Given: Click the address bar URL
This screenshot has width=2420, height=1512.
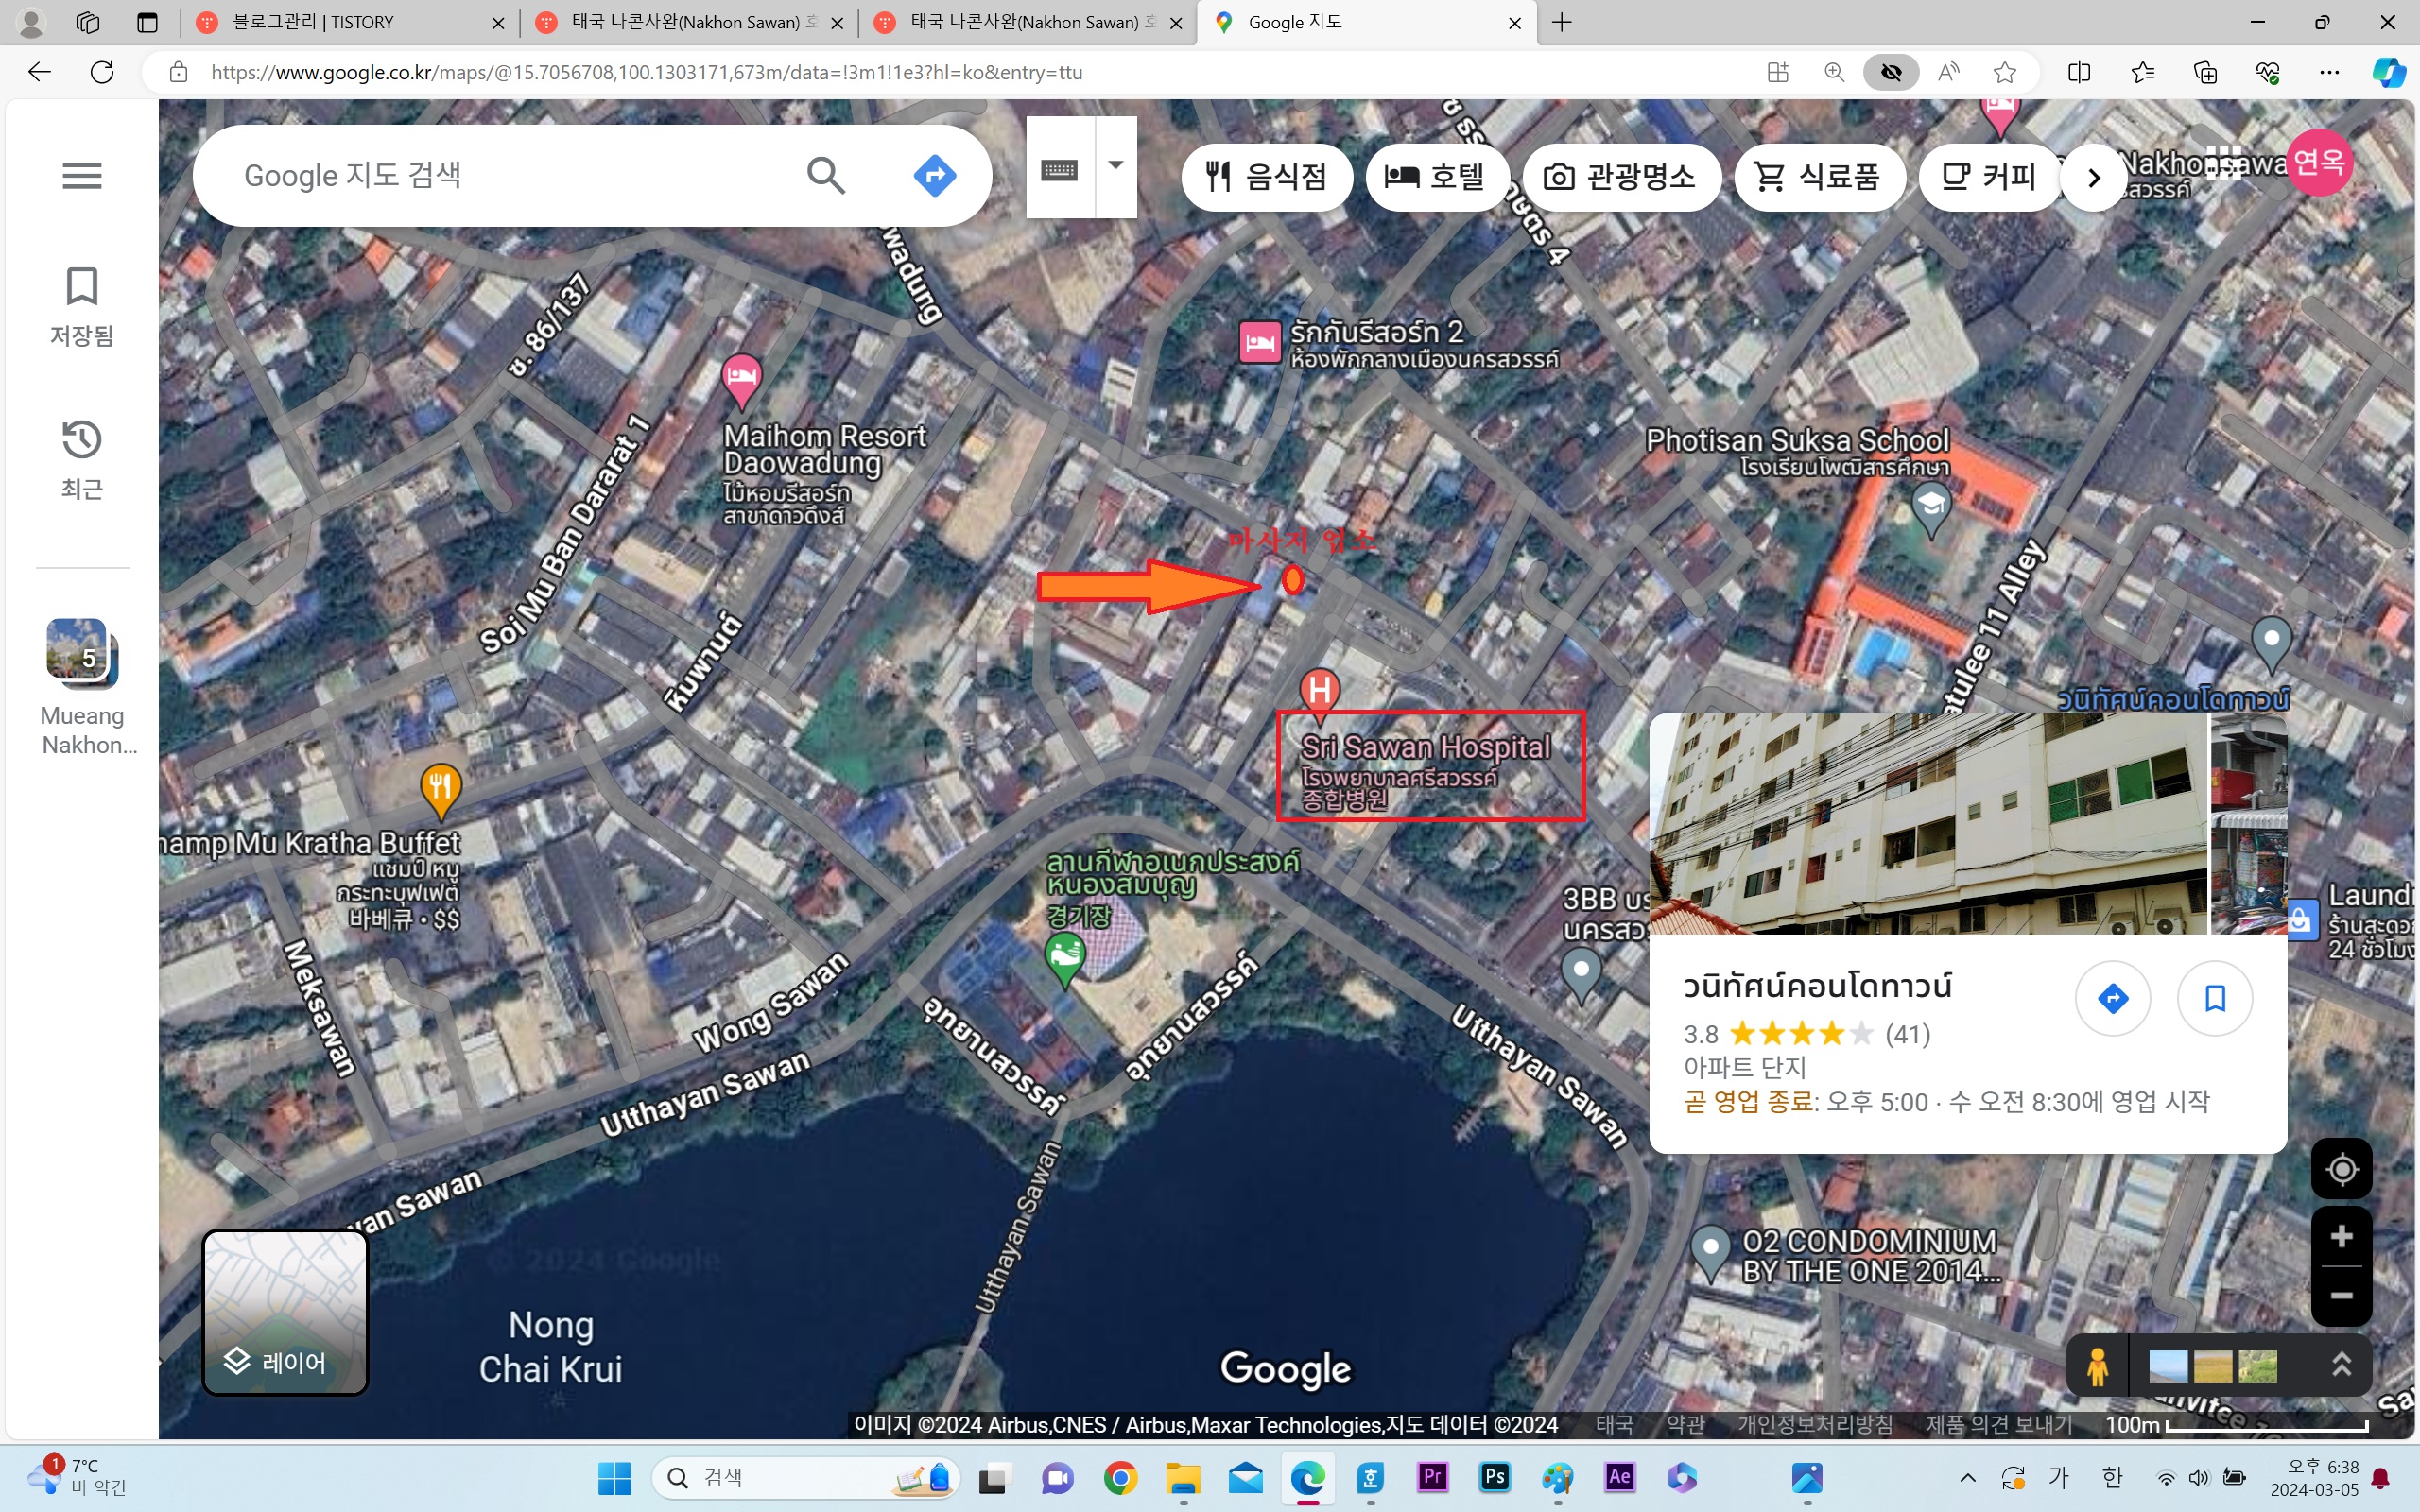Looking at the screenshot, I should pos(646,72).
